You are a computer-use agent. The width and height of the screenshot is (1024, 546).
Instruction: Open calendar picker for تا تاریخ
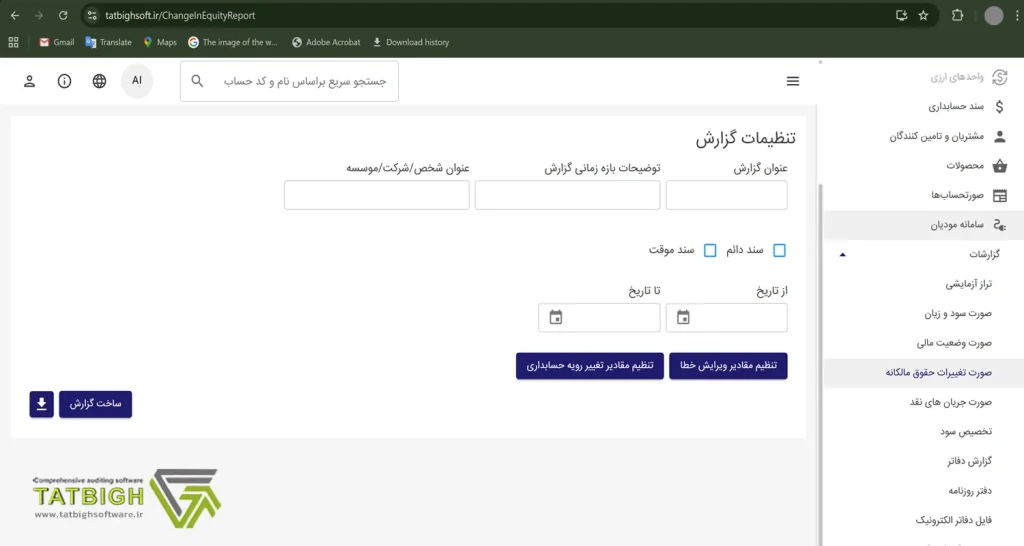pyautogui.click(x=556, y=318)
